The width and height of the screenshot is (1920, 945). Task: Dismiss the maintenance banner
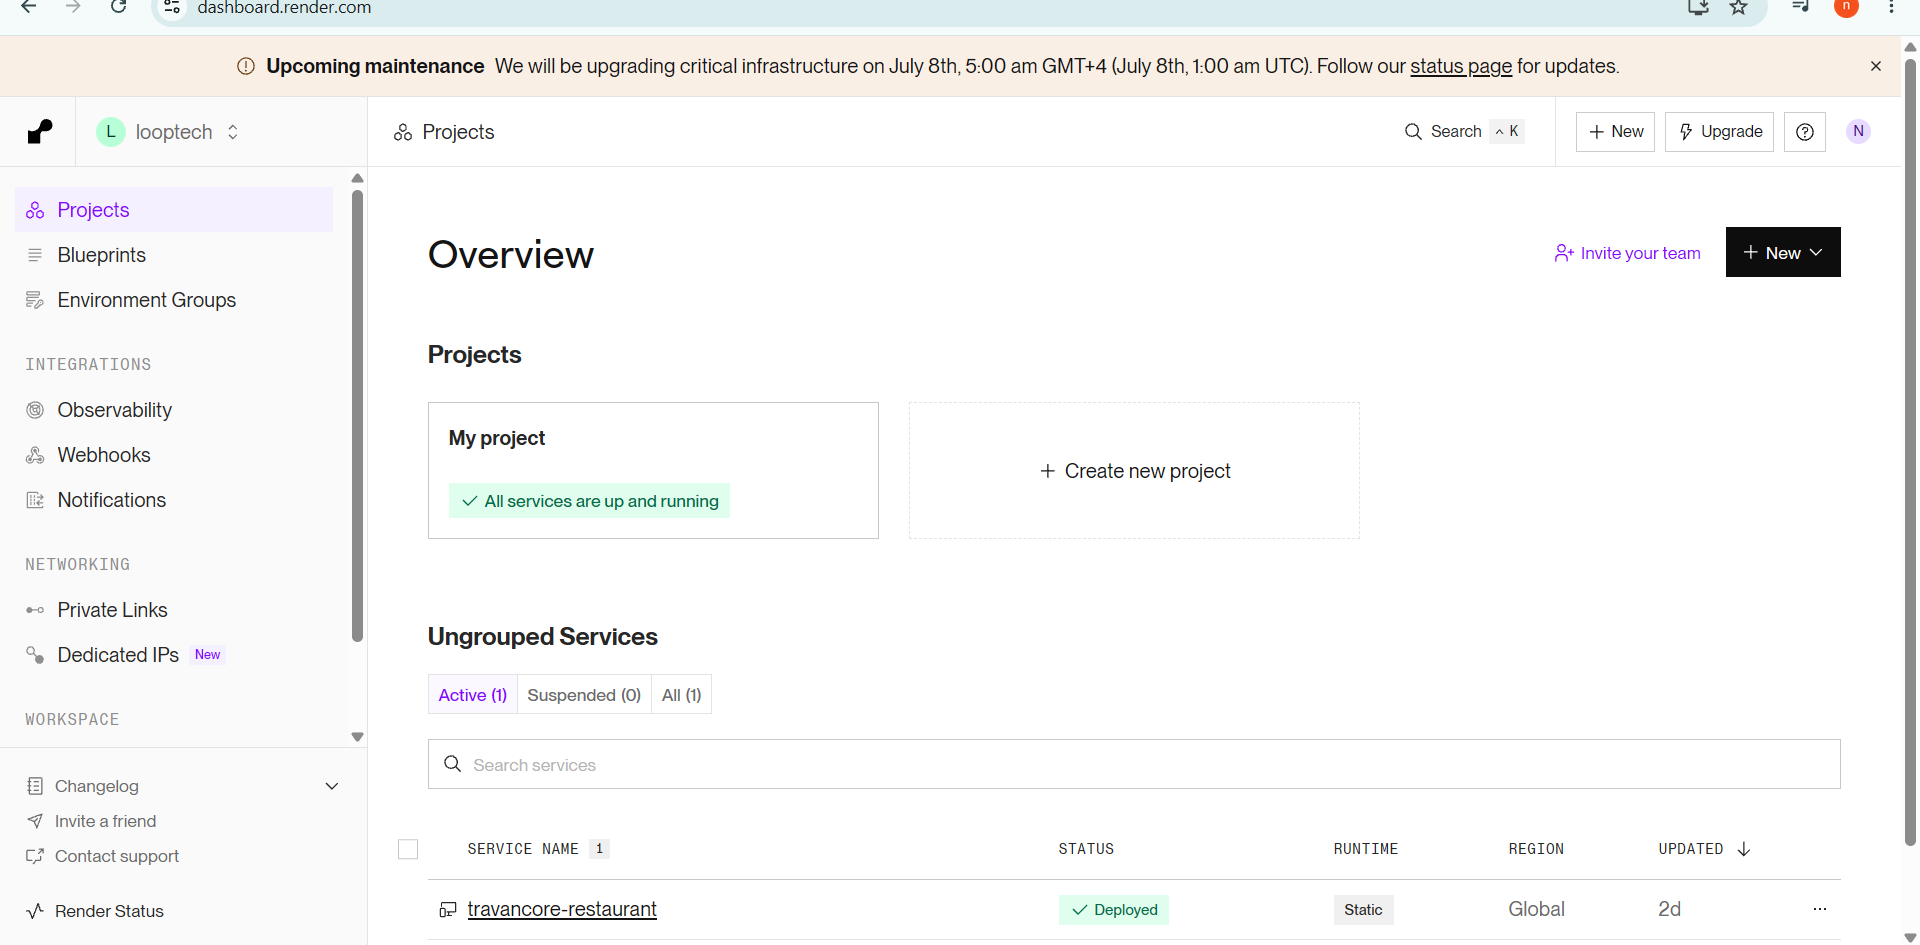[x=1876, y=66]
